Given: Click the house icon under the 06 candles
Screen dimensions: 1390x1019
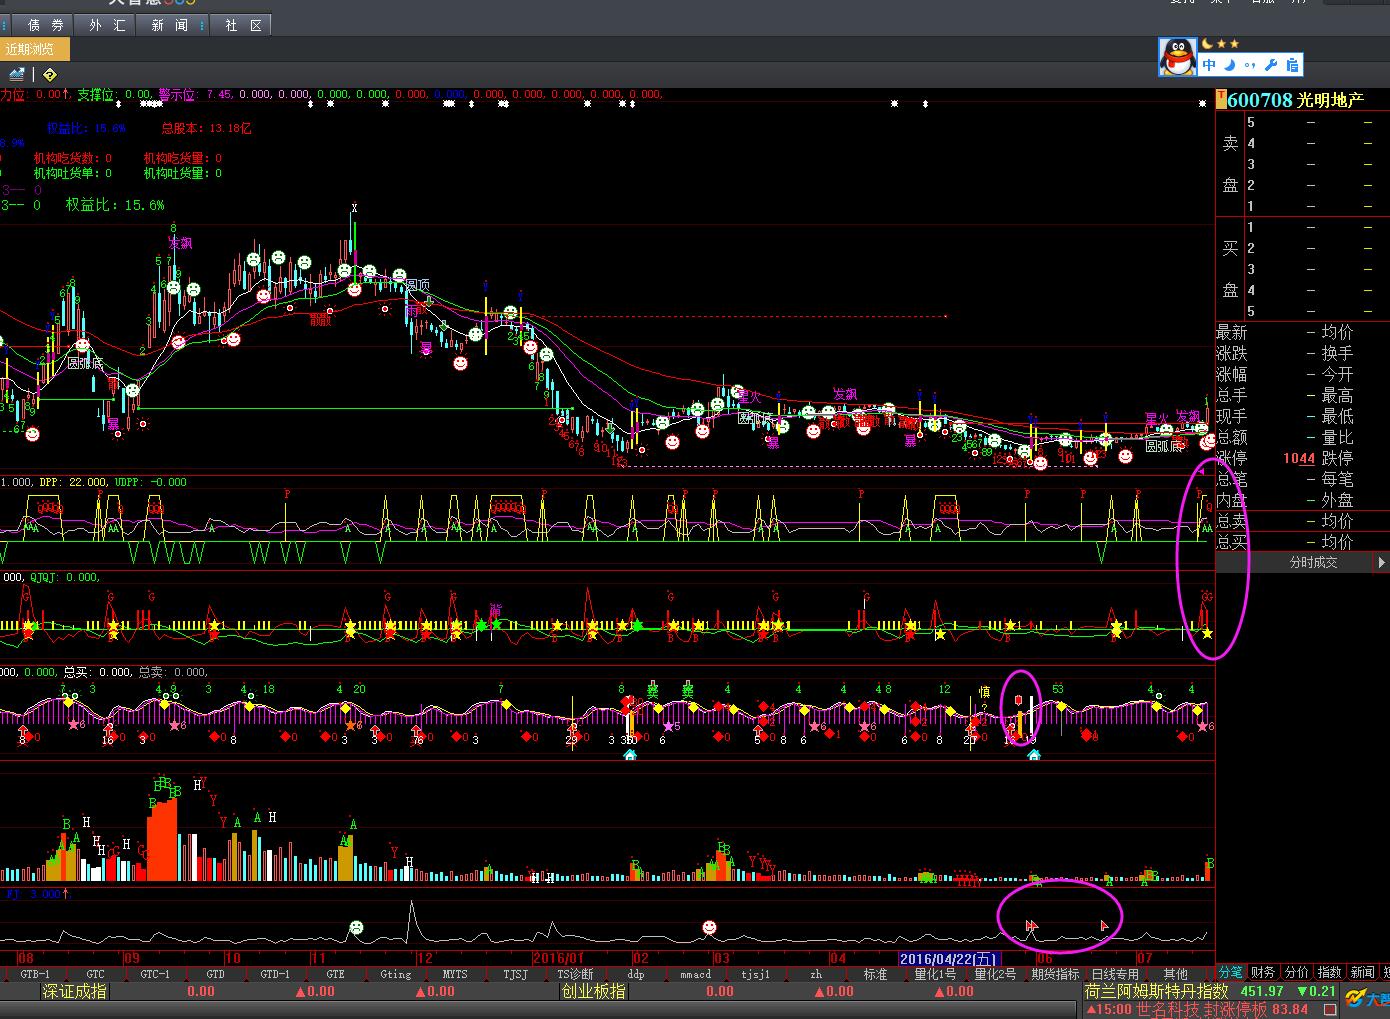Looking at the screenshot, I should pyautogui.click(x=1034, y=755).
